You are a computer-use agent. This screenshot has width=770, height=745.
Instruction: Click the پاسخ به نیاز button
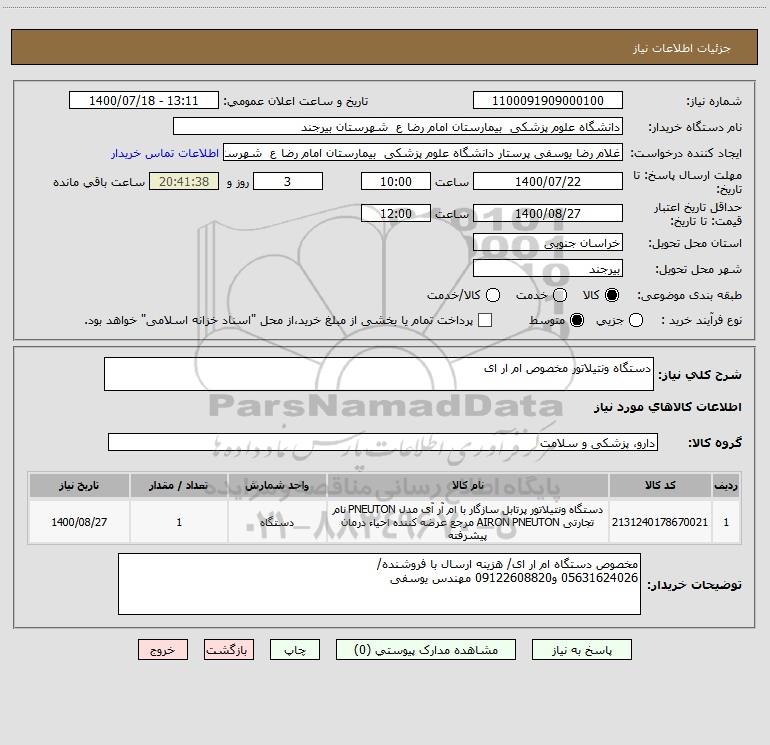tap(582, 650)
